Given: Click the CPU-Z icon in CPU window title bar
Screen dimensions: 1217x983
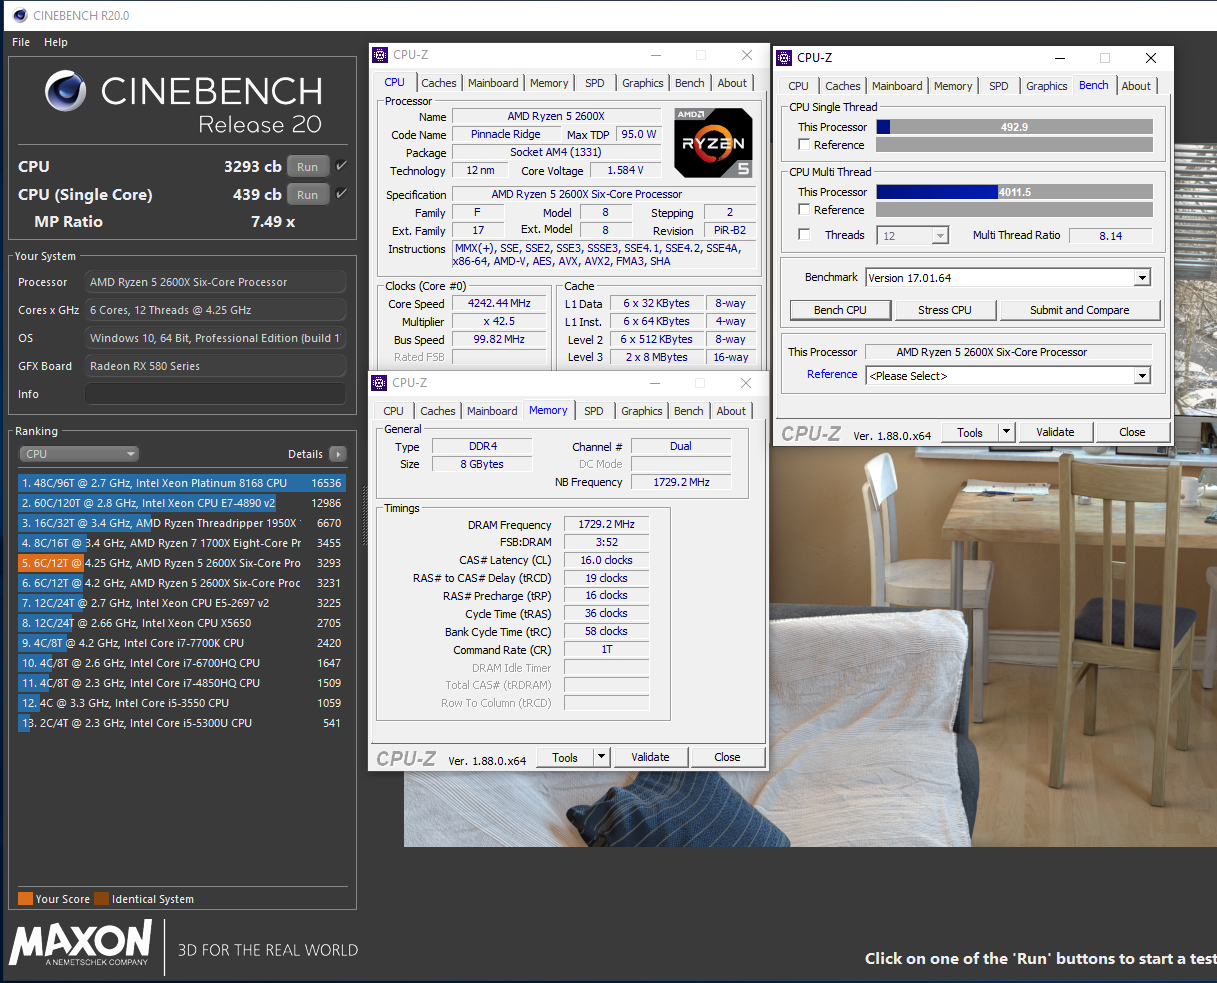Looking at the screenshot, I should pyautogui.click(x=380, y=55).
